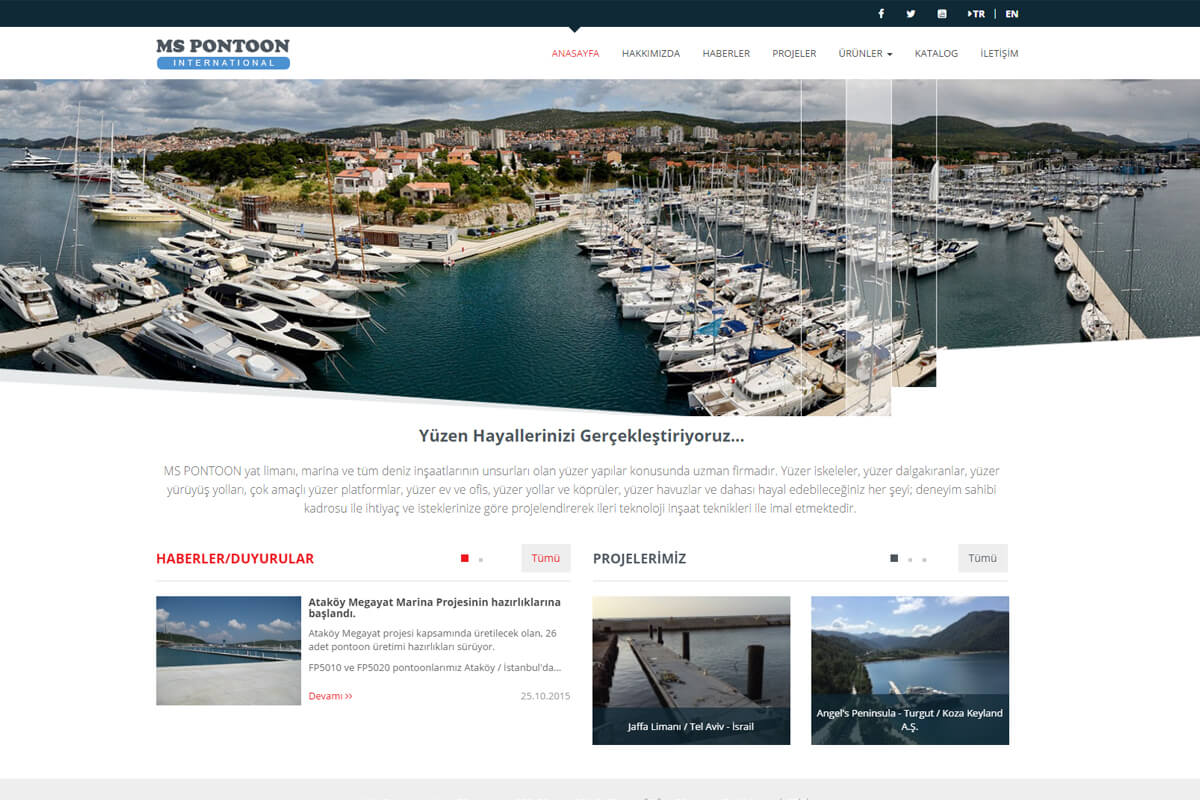The image size is (1200, 800).
Task: Open the Facebook page icon
Action: [881, 14]
